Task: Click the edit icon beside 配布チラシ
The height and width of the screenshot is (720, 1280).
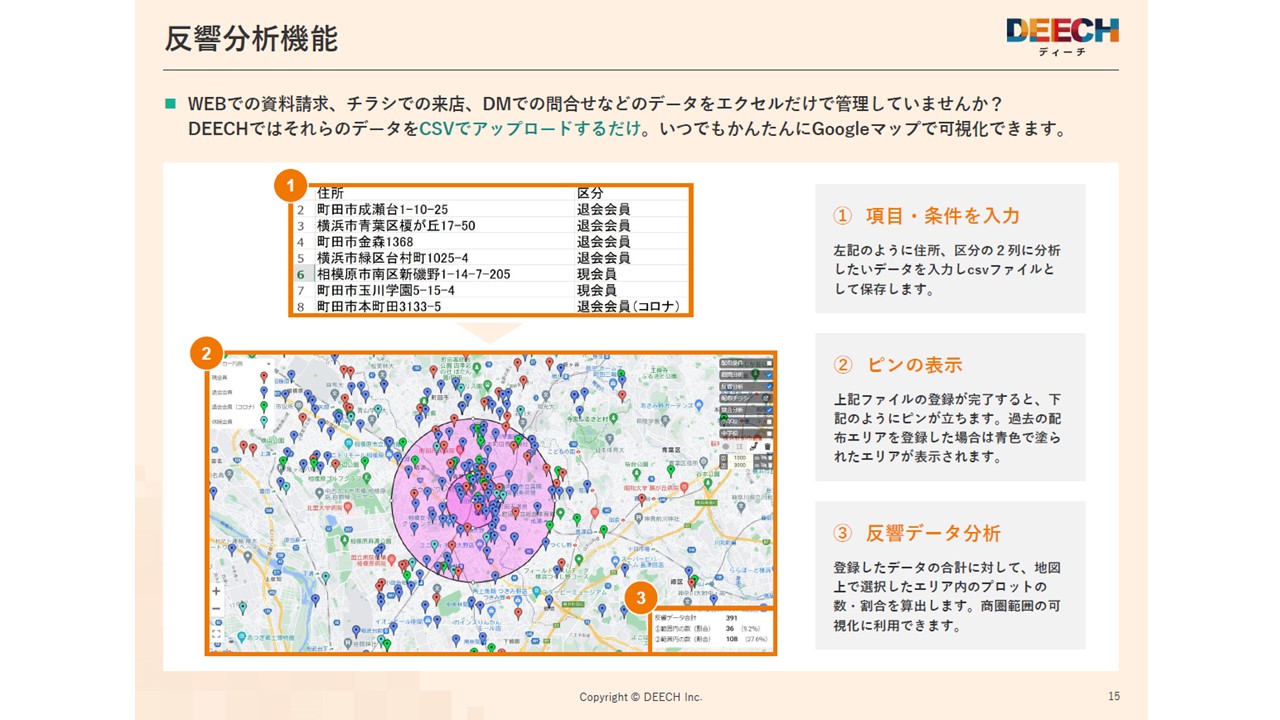Action: click(x=766, y=398)
